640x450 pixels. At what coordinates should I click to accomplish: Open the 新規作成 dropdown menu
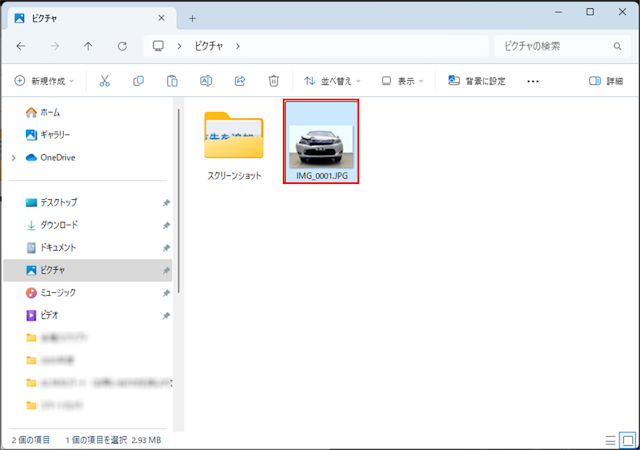45,81
